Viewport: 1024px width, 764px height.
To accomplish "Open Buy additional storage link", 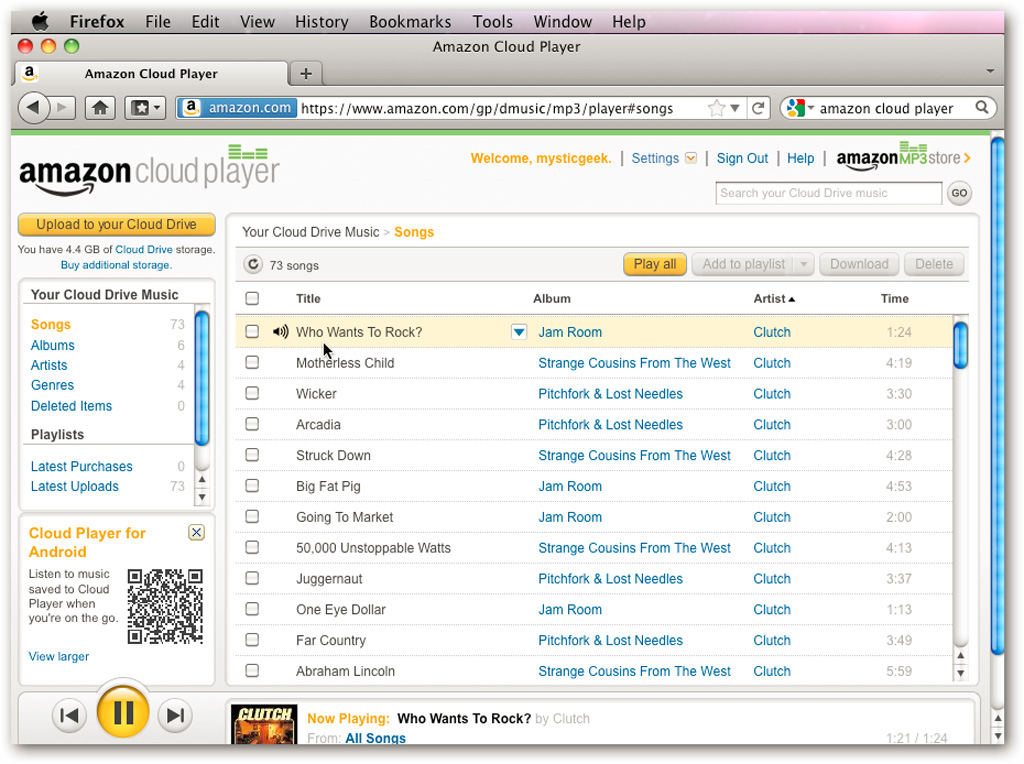I will point(116,264).
